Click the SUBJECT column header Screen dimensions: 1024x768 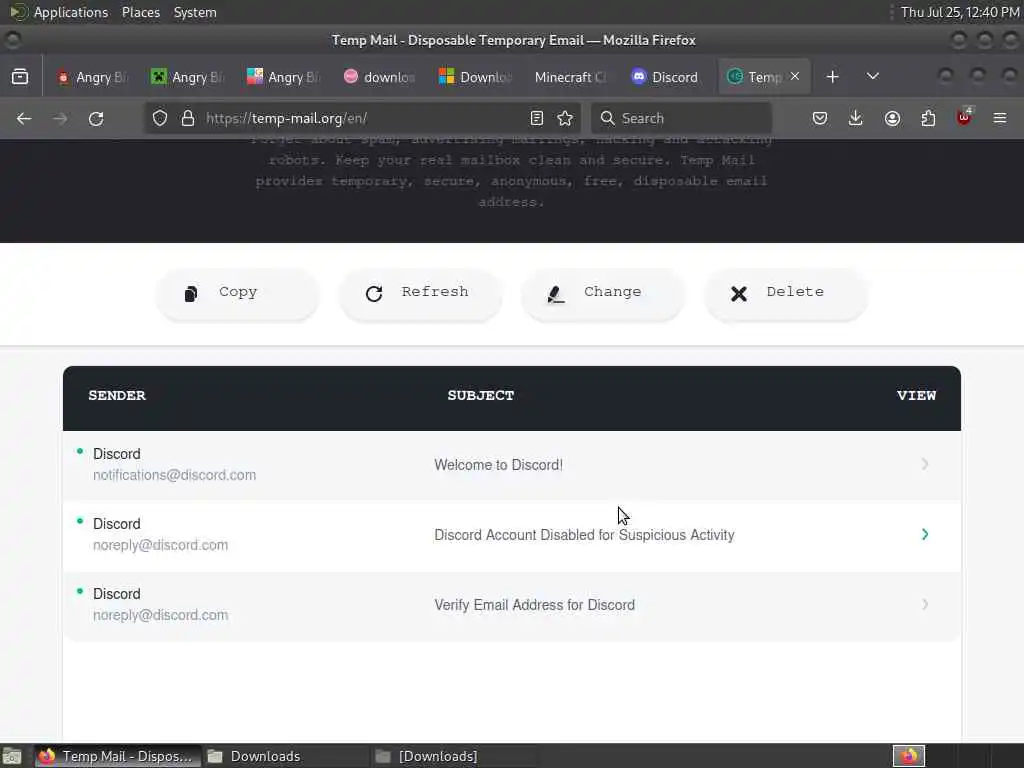(481, 396)
